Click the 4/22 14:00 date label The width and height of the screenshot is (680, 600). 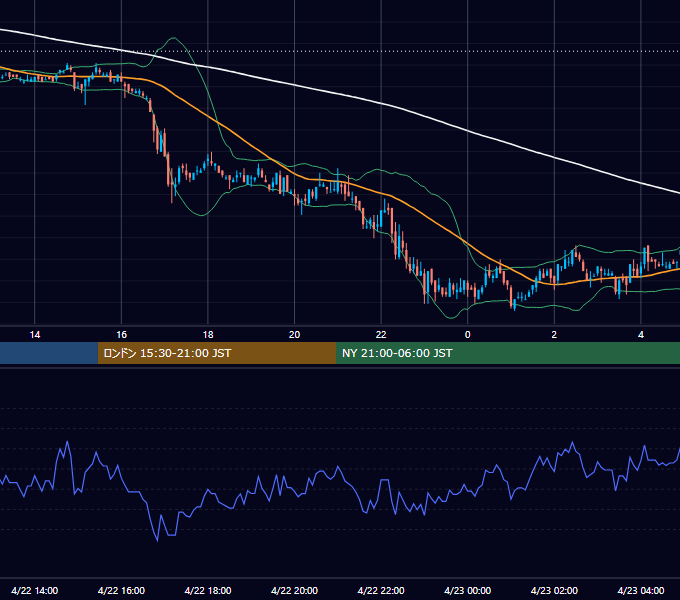pos(35,591)
